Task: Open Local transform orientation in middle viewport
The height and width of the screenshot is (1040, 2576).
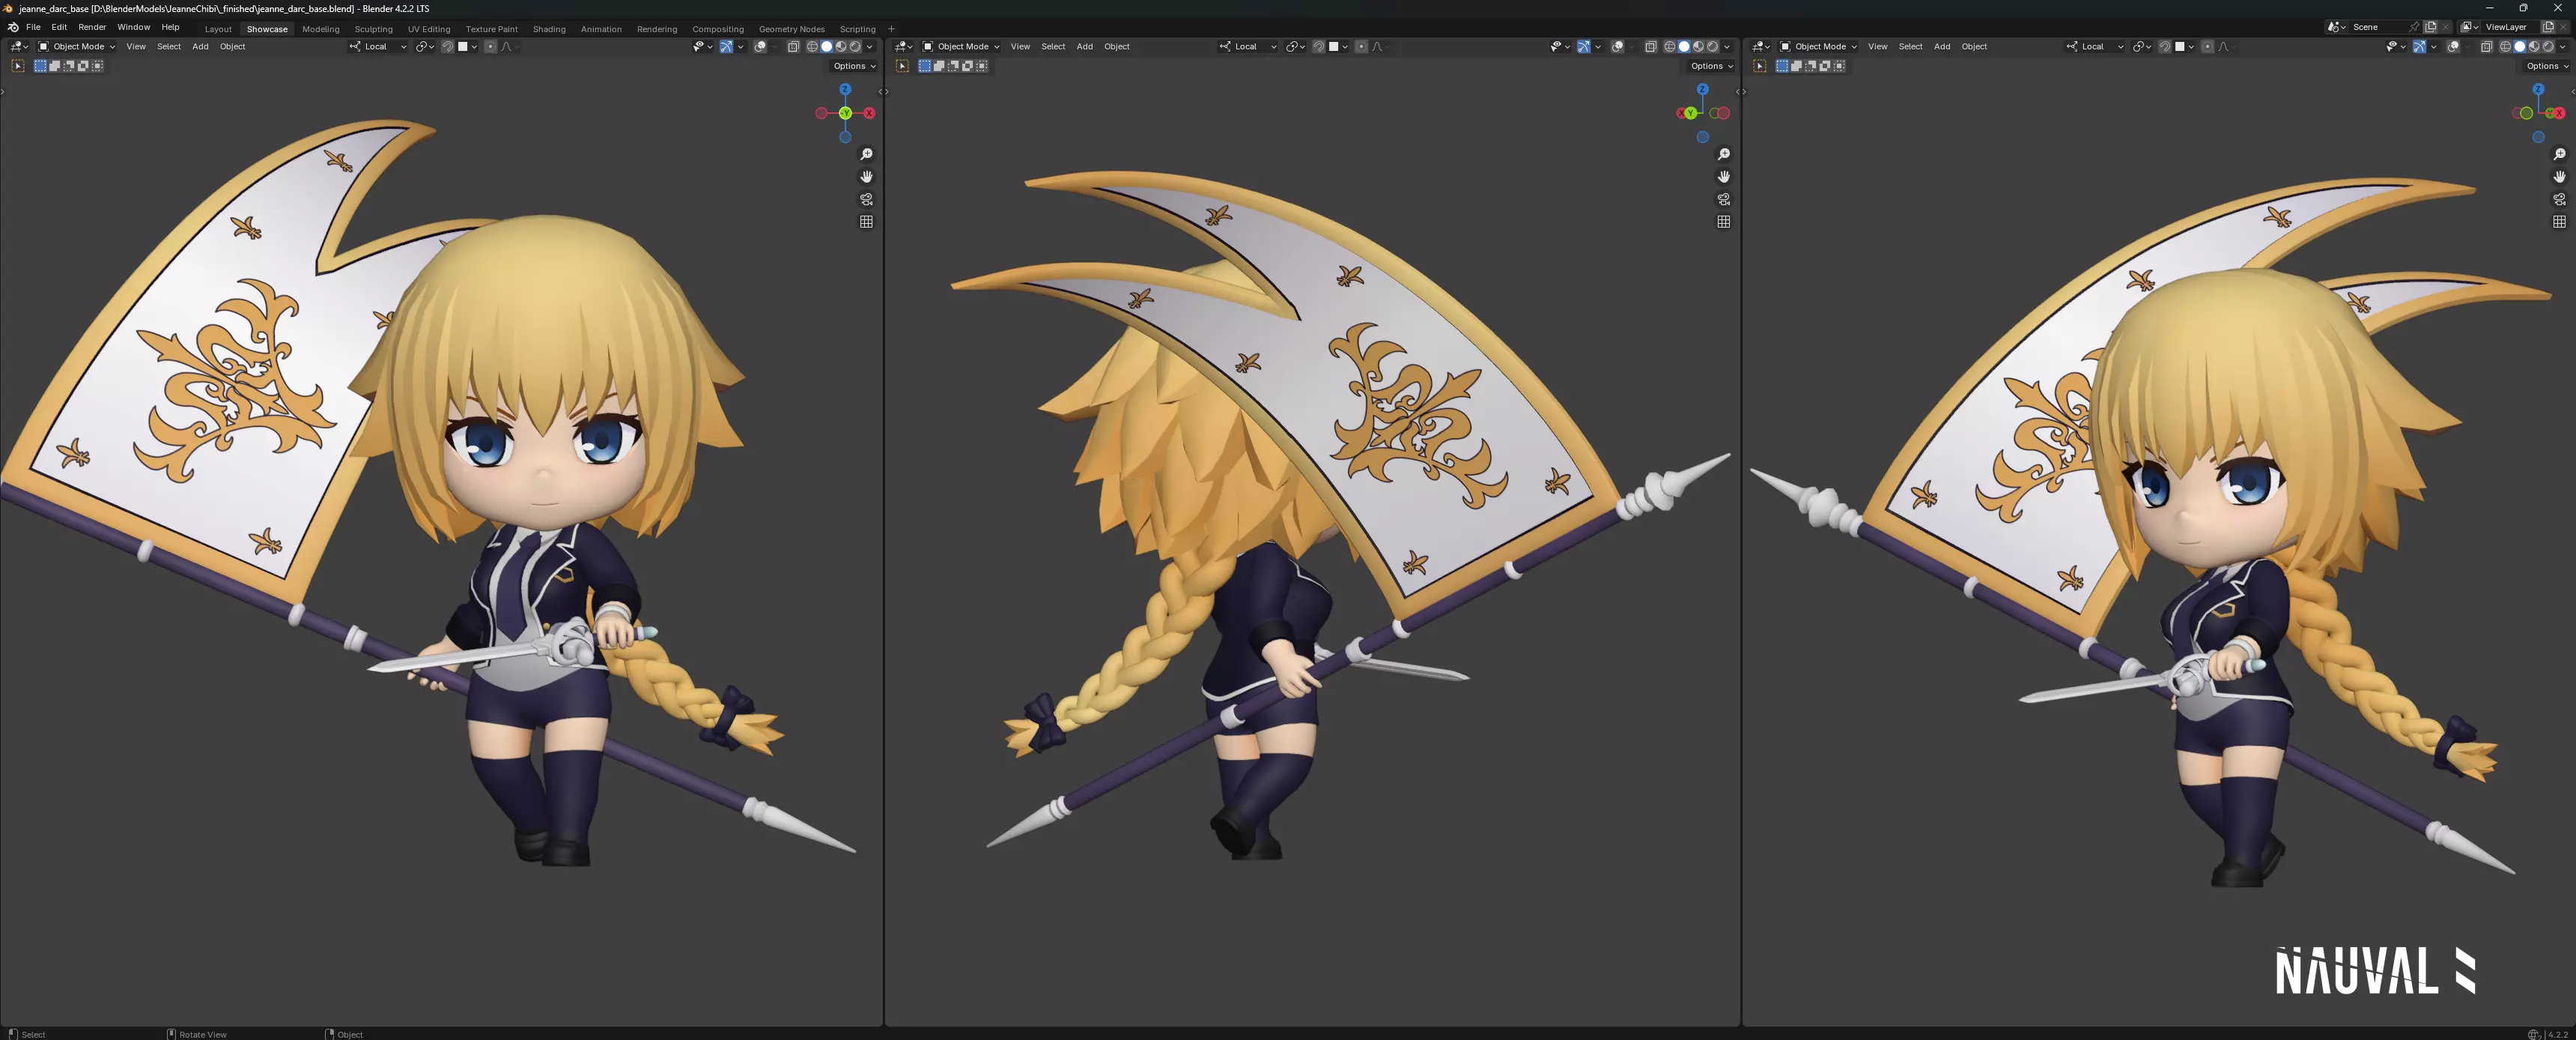Action: point(1248,46)
